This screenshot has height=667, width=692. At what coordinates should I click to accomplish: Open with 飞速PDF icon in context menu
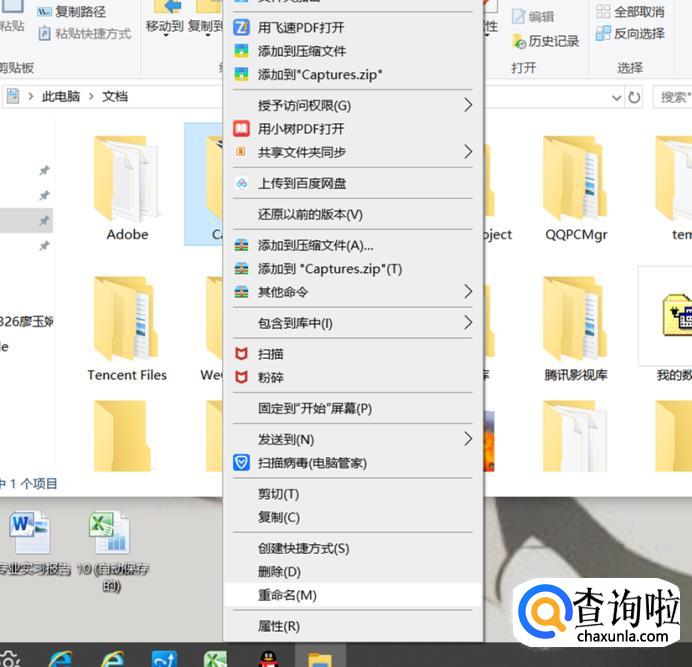coord(241,27)
